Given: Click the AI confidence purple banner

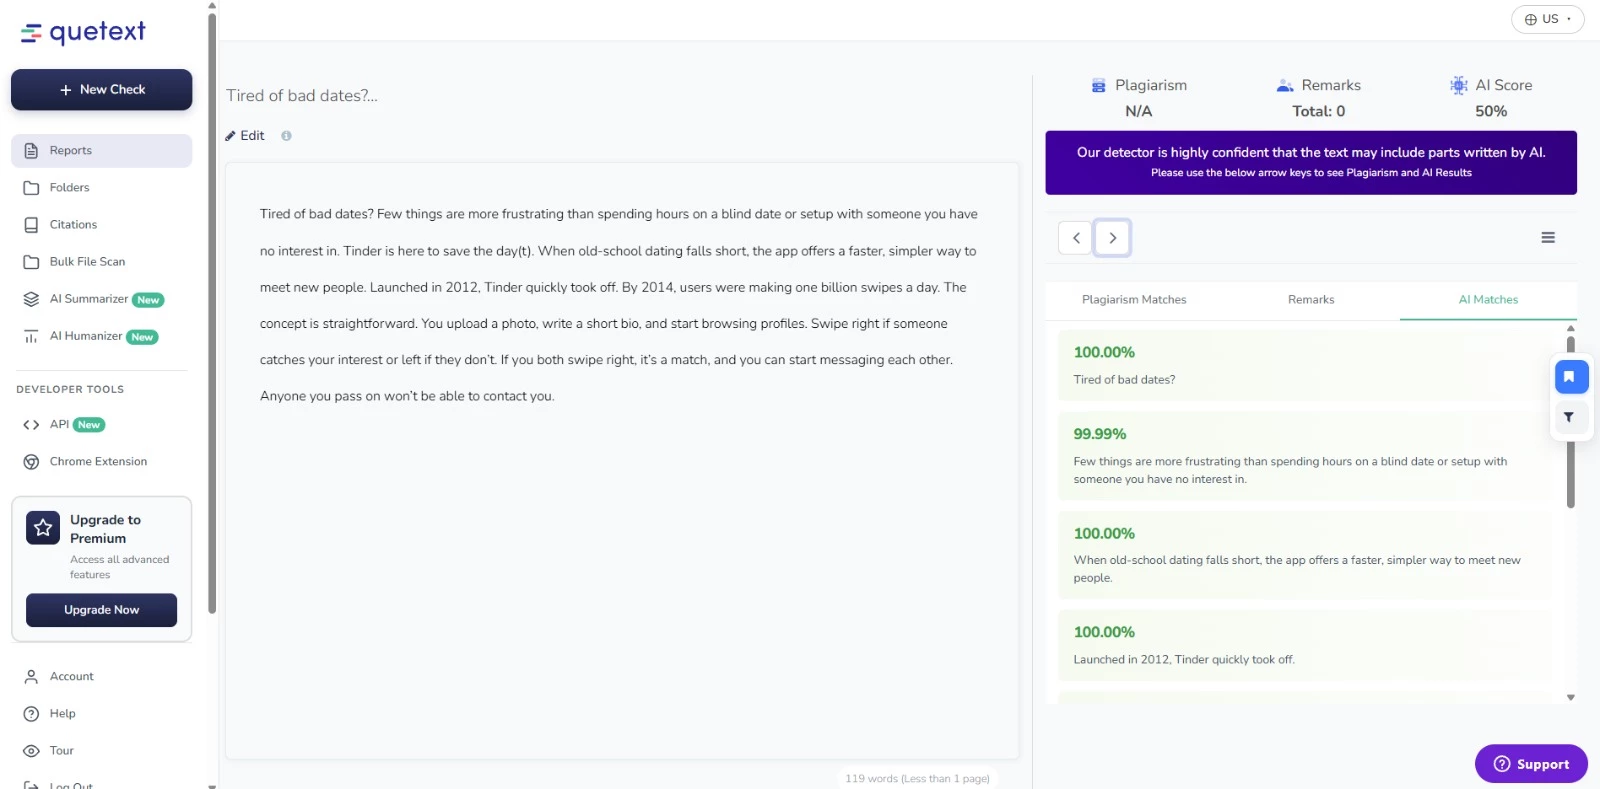Looking at the screenshot, I should tap(1311, 163).
